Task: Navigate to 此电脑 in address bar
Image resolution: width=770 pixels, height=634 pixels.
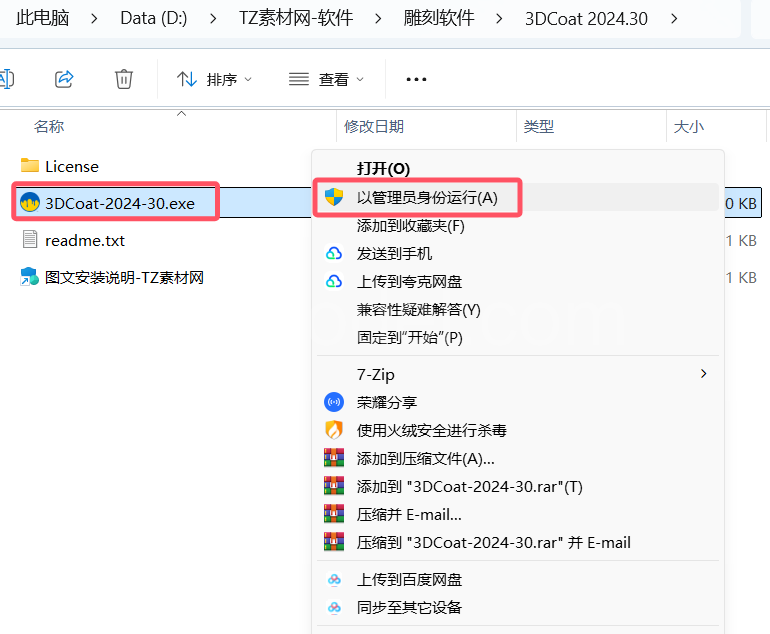Action: click(43, 18)
